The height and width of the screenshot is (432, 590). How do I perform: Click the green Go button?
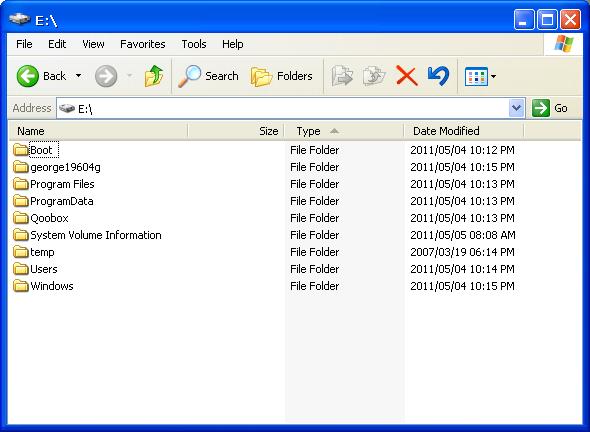(550, 108)
